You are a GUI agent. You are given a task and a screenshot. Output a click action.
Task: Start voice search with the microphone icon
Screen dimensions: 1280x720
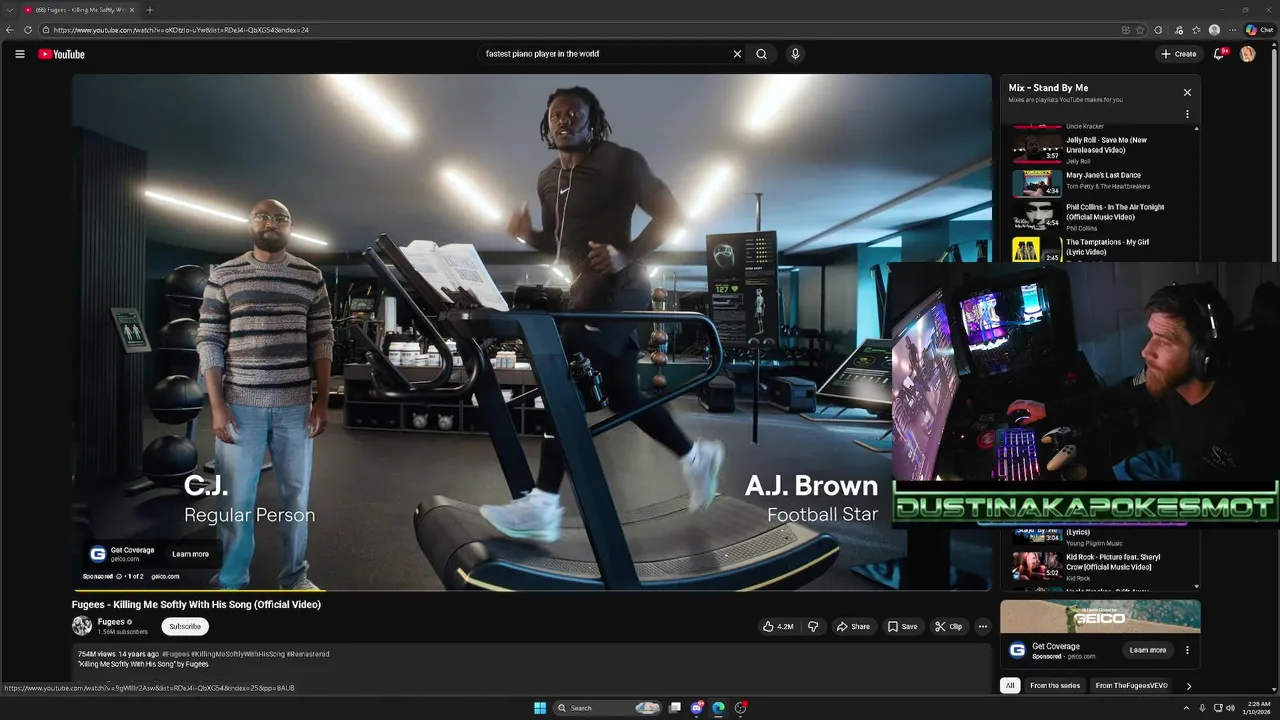click(x=795, y=54)
